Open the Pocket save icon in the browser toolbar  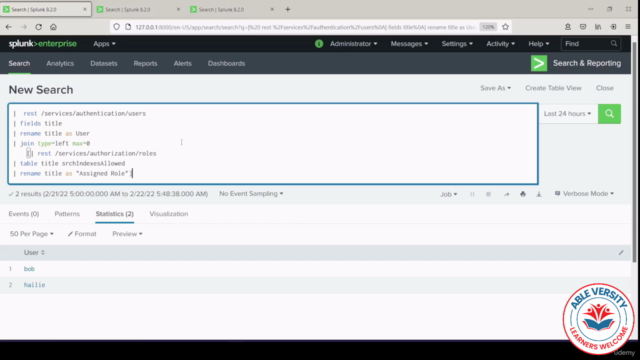coord(583,27)
